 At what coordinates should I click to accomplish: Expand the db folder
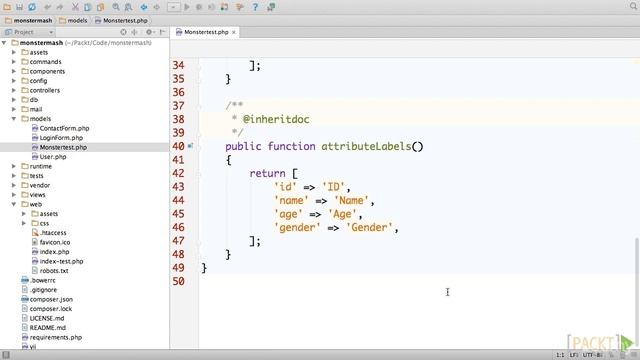pos(14,100)
